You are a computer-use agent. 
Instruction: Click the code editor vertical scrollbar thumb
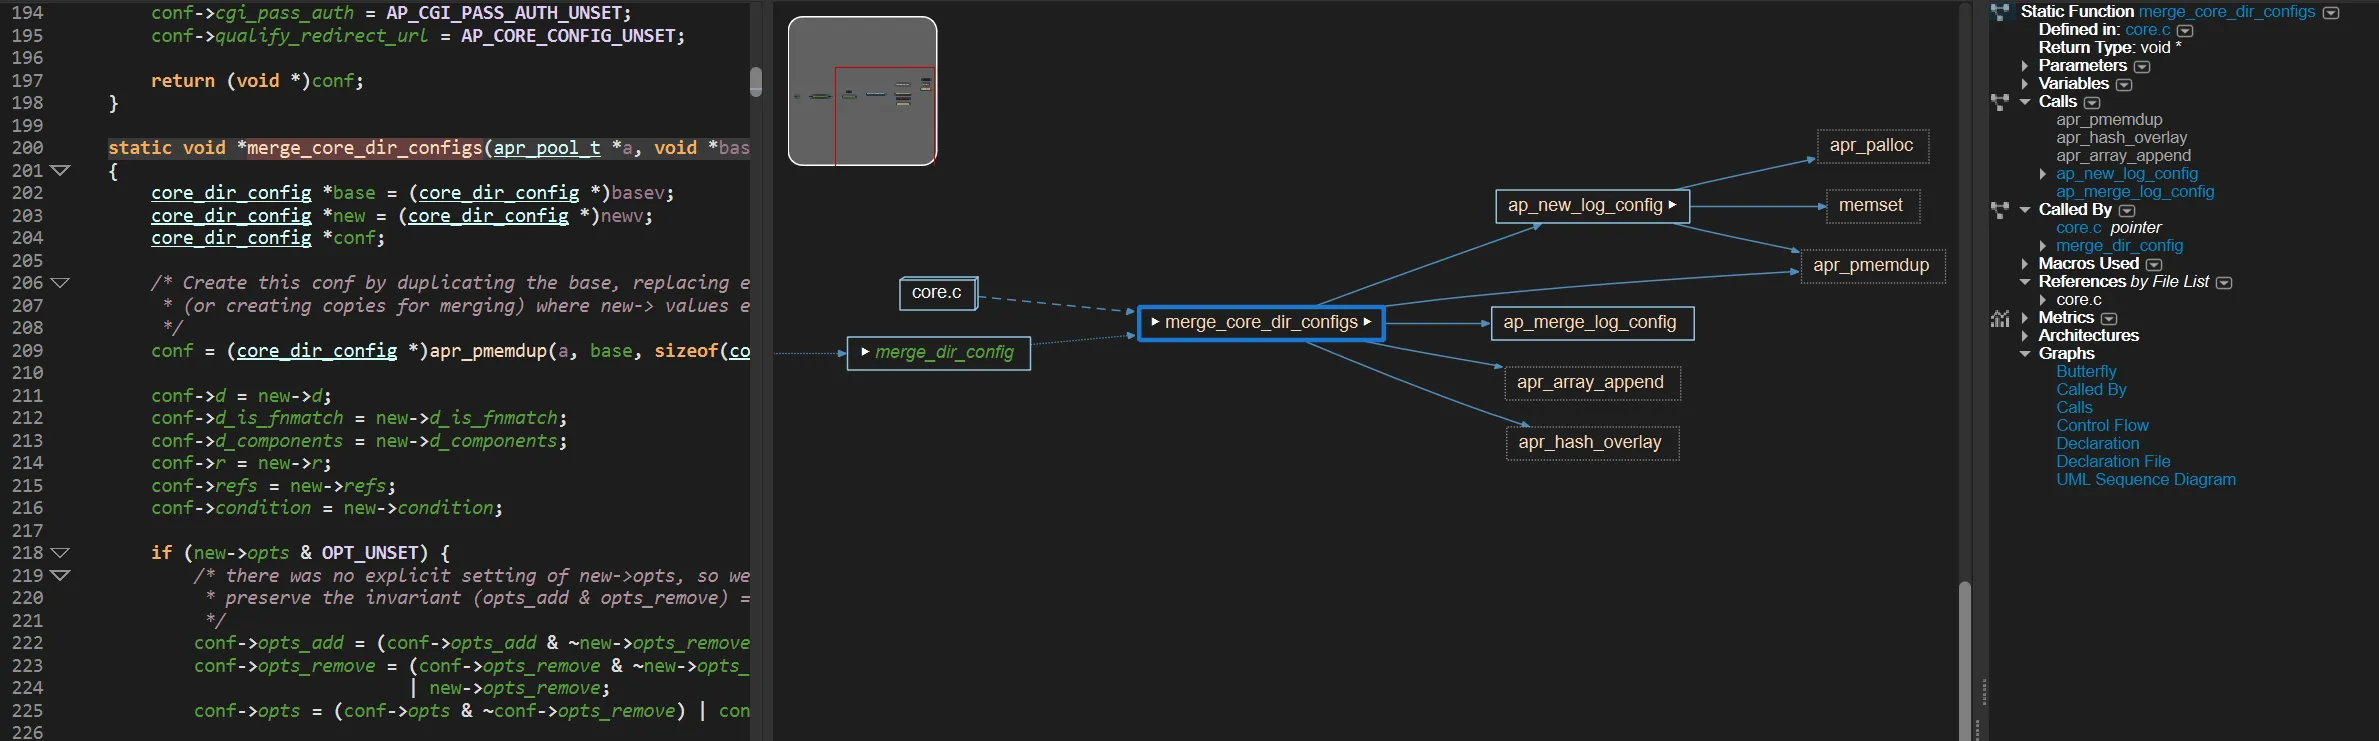tap(756, 82)
